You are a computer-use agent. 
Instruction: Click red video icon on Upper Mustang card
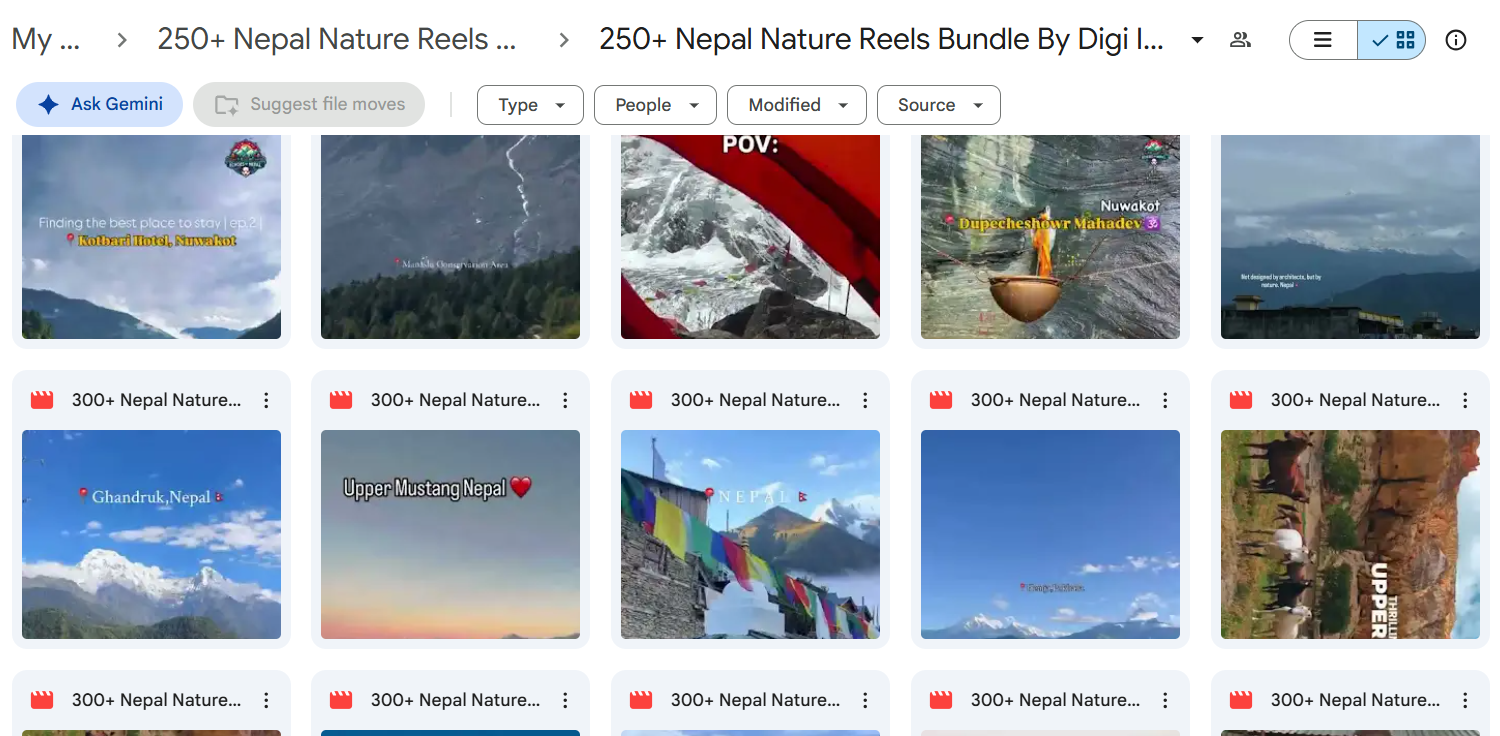coord(341,400)
